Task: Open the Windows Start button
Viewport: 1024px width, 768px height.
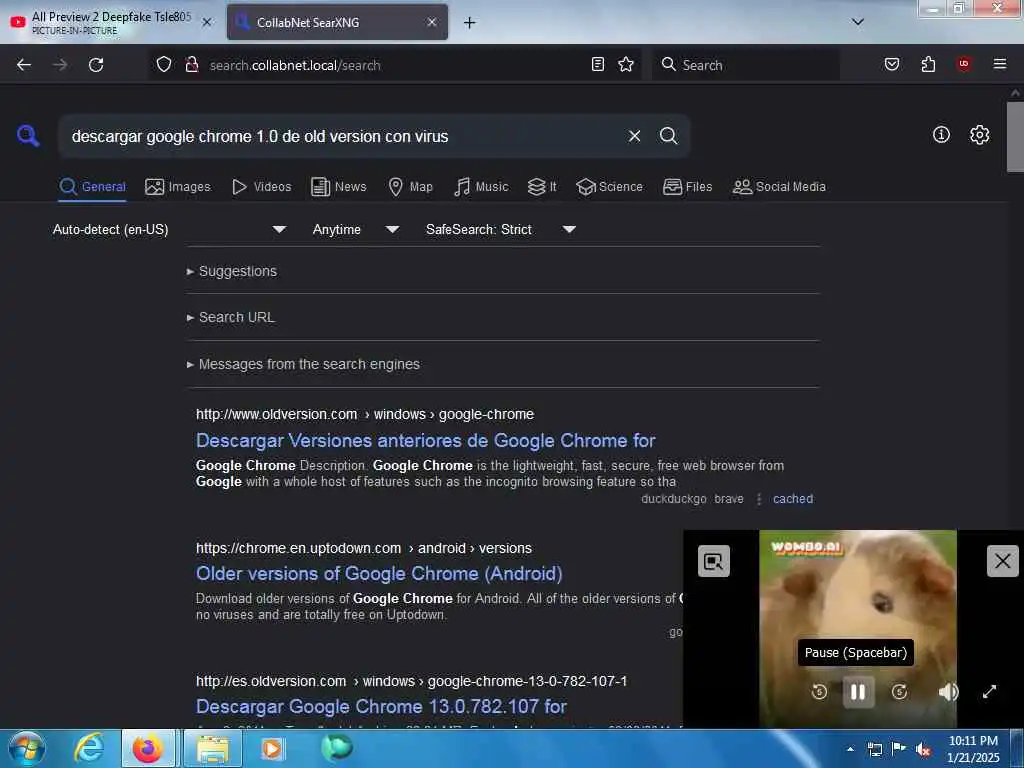Action: point(27,748)
